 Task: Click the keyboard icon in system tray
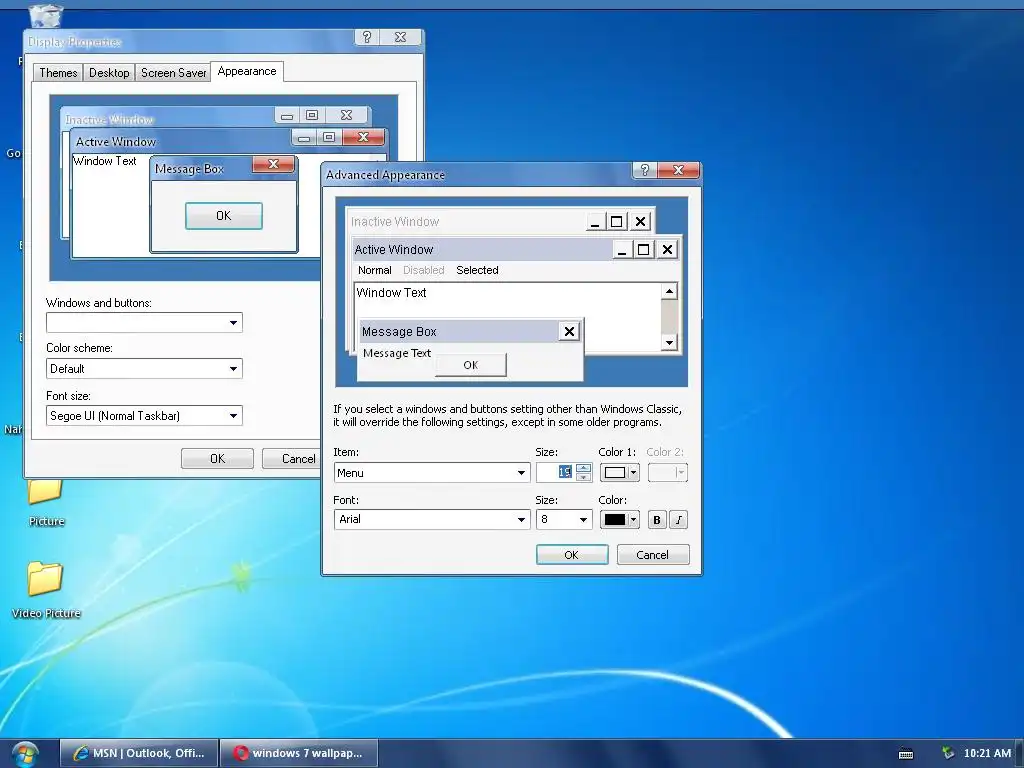(906, 754)
